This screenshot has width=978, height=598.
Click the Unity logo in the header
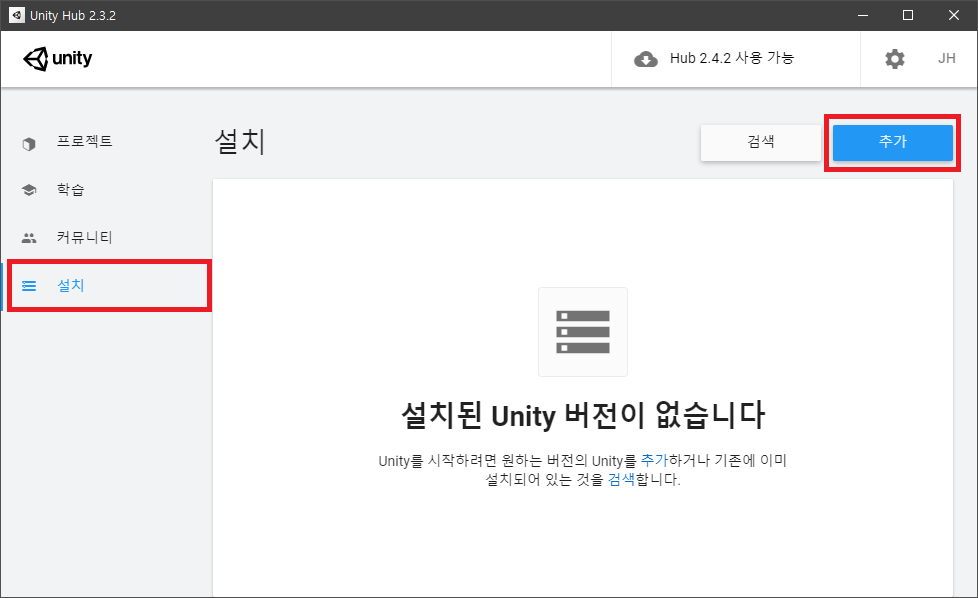[x=57, y=59]
